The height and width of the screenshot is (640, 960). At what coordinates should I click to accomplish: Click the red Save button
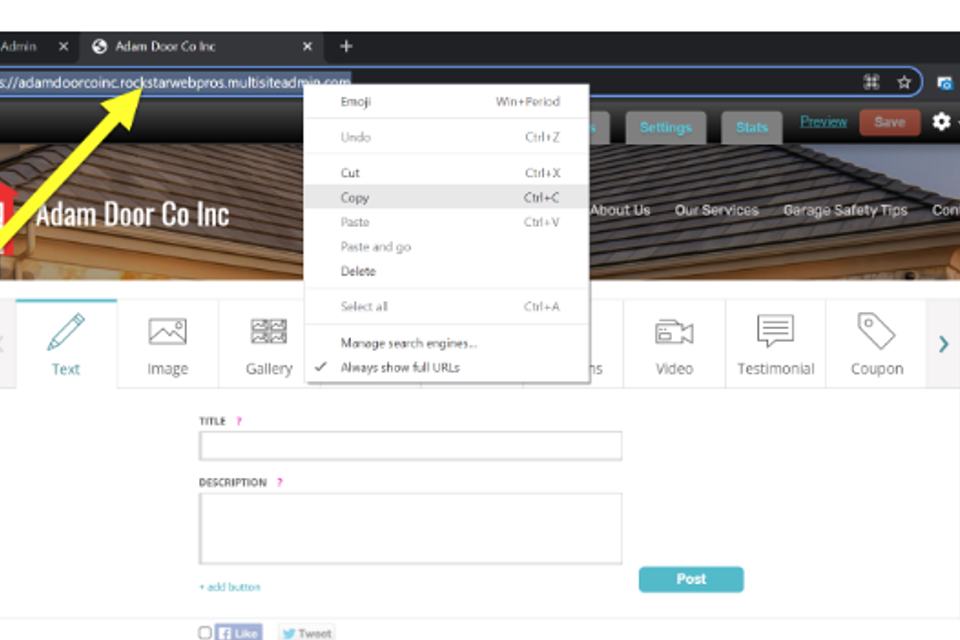pyautogui.click(x=890, y=122)
